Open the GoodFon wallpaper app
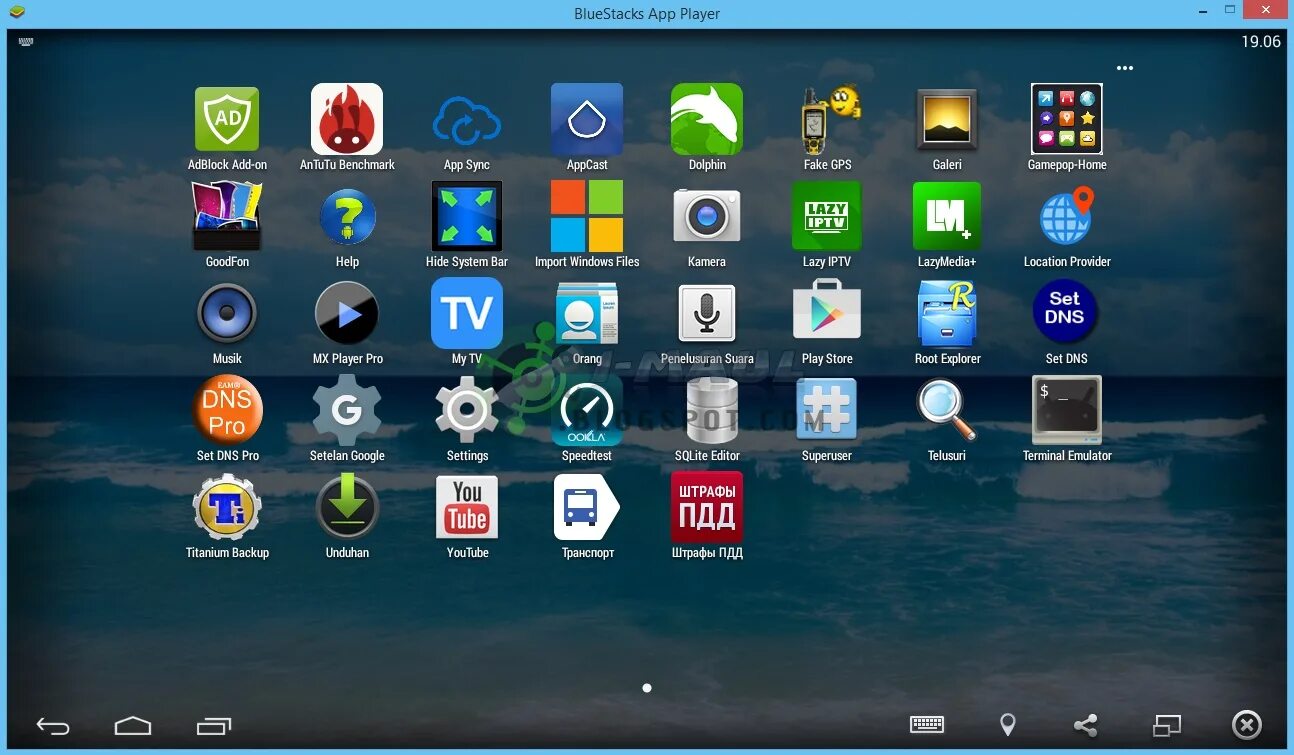Image resolution: width=1294 pixels, height=755 pixels. point(227,216)
